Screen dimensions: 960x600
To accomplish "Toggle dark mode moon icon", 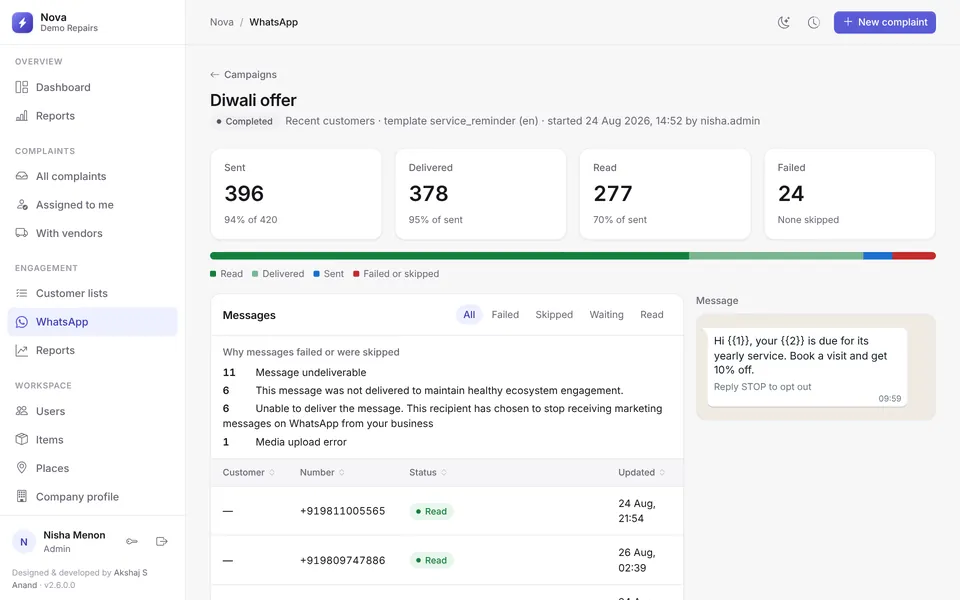I will [784, 22].
